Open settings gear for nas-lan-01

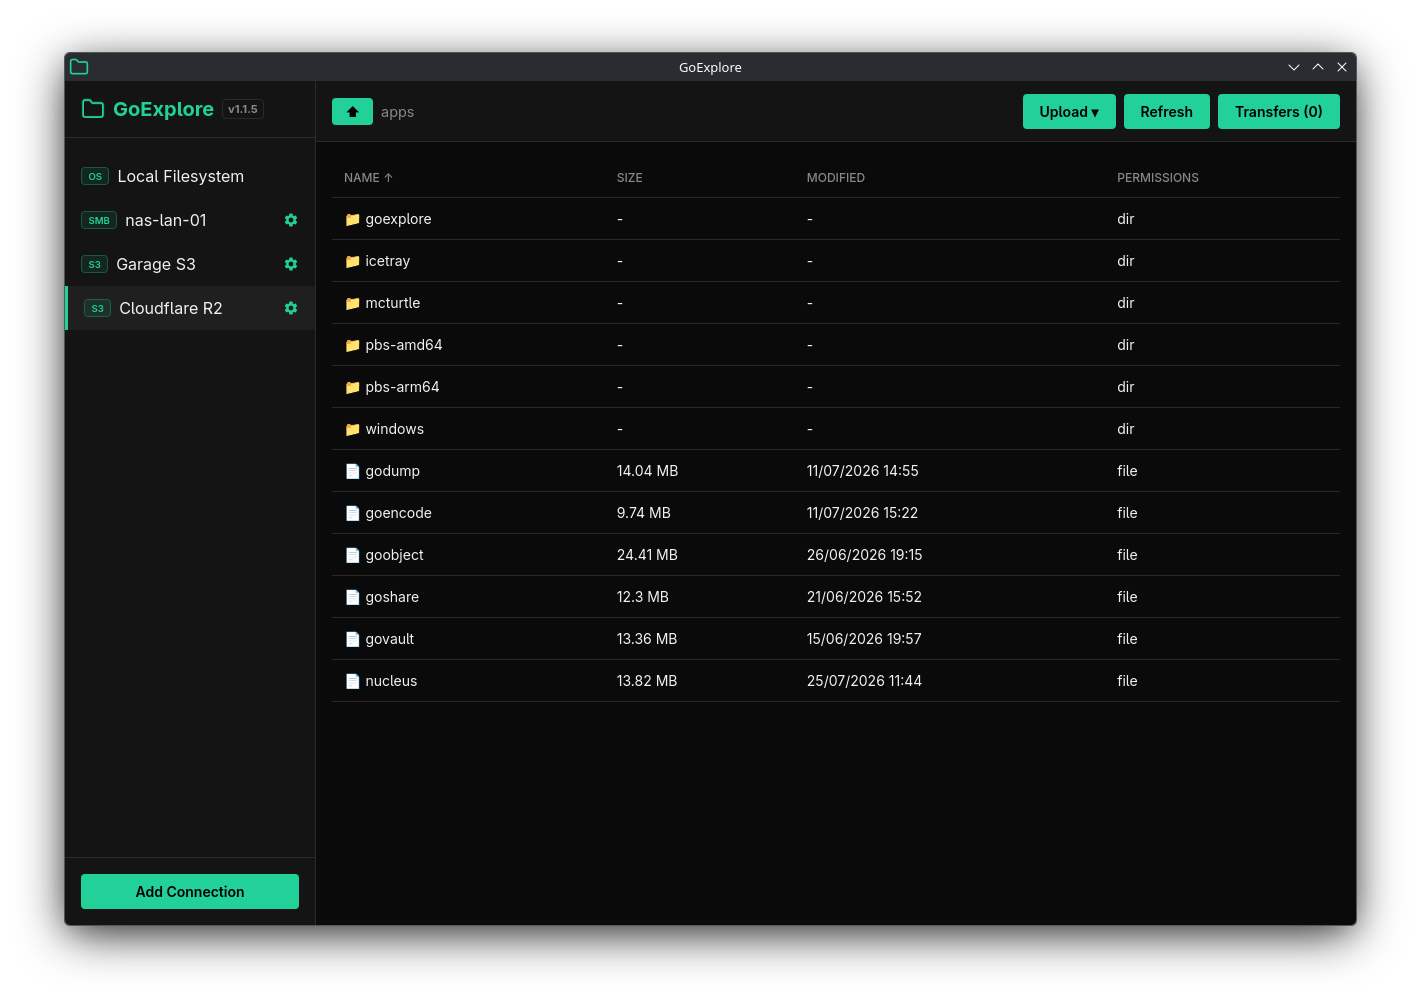pyautogui.click(x=291, y=220)
